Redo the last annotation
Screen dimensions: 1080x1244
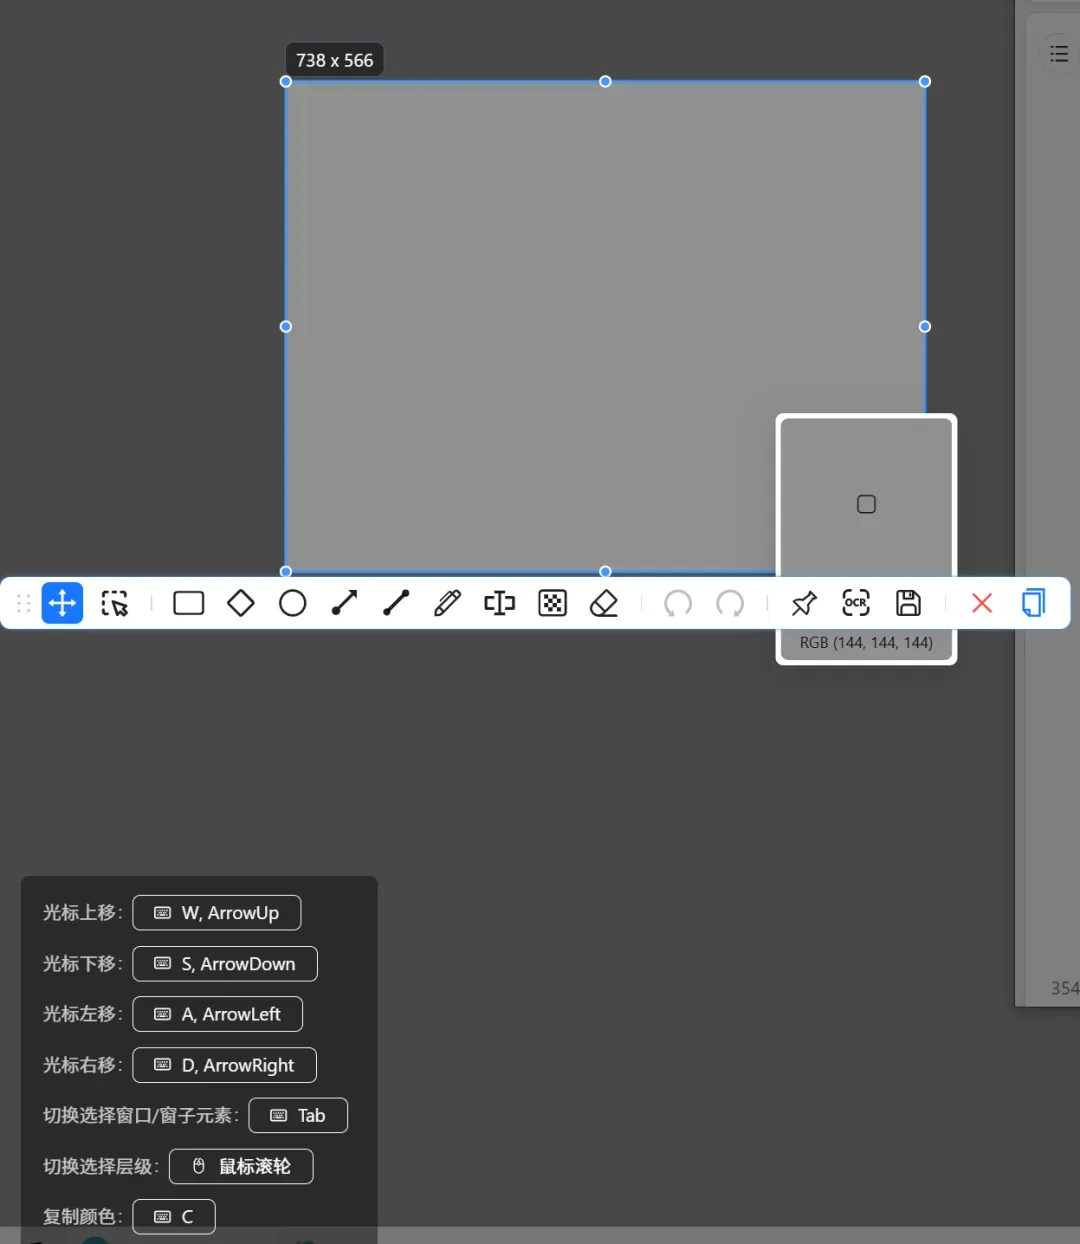point(730,603)
